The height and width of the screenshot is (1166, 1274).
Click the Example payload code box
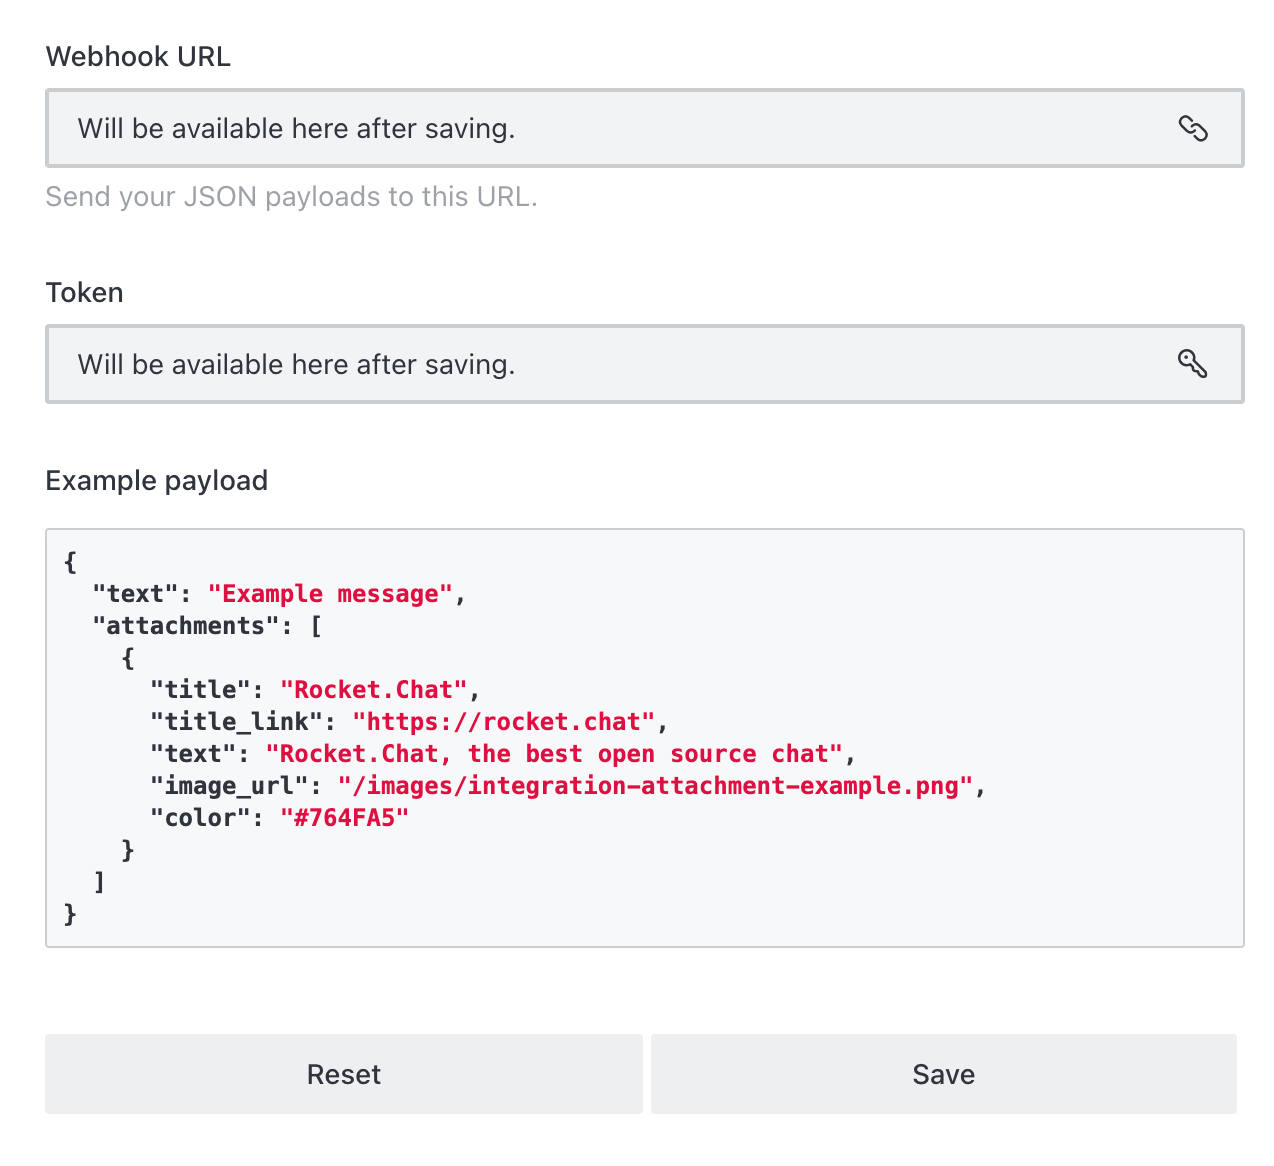point(645,738)
